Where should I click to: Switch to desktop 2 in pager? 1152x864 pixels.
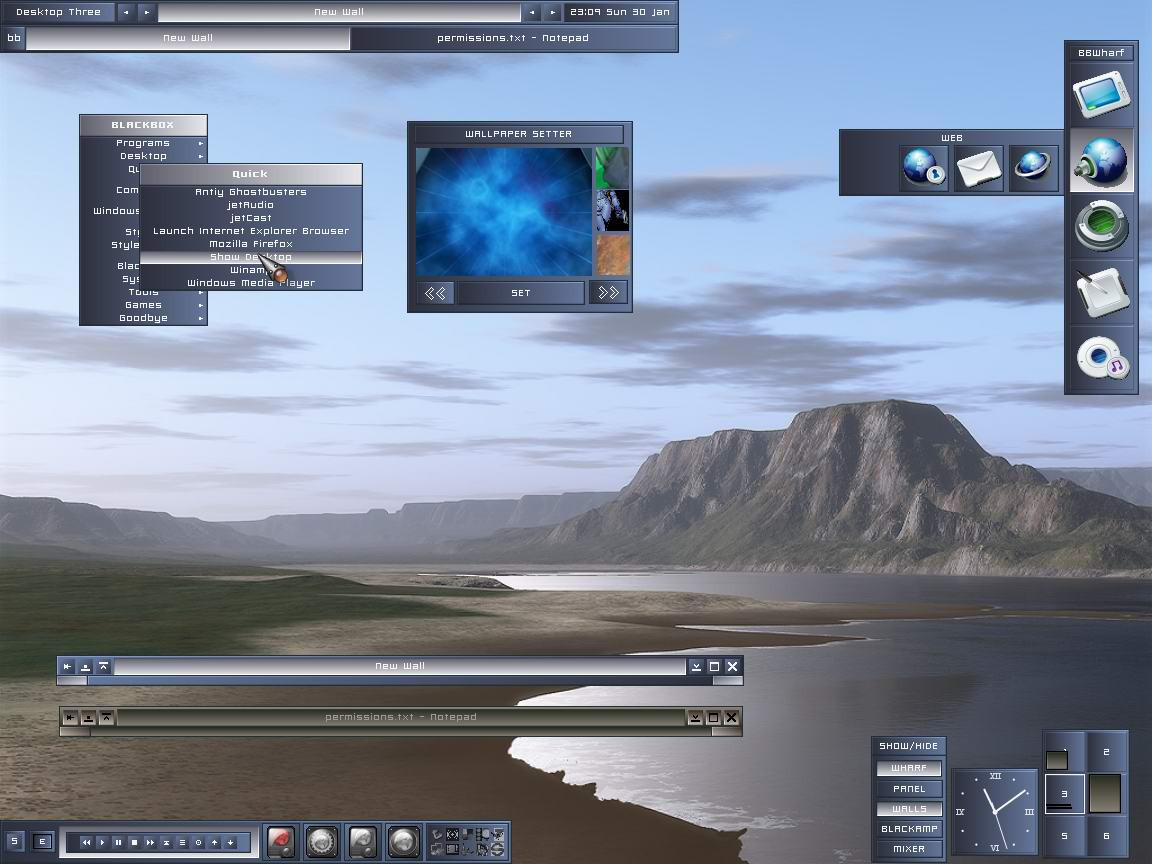[x=1106, y=752]
